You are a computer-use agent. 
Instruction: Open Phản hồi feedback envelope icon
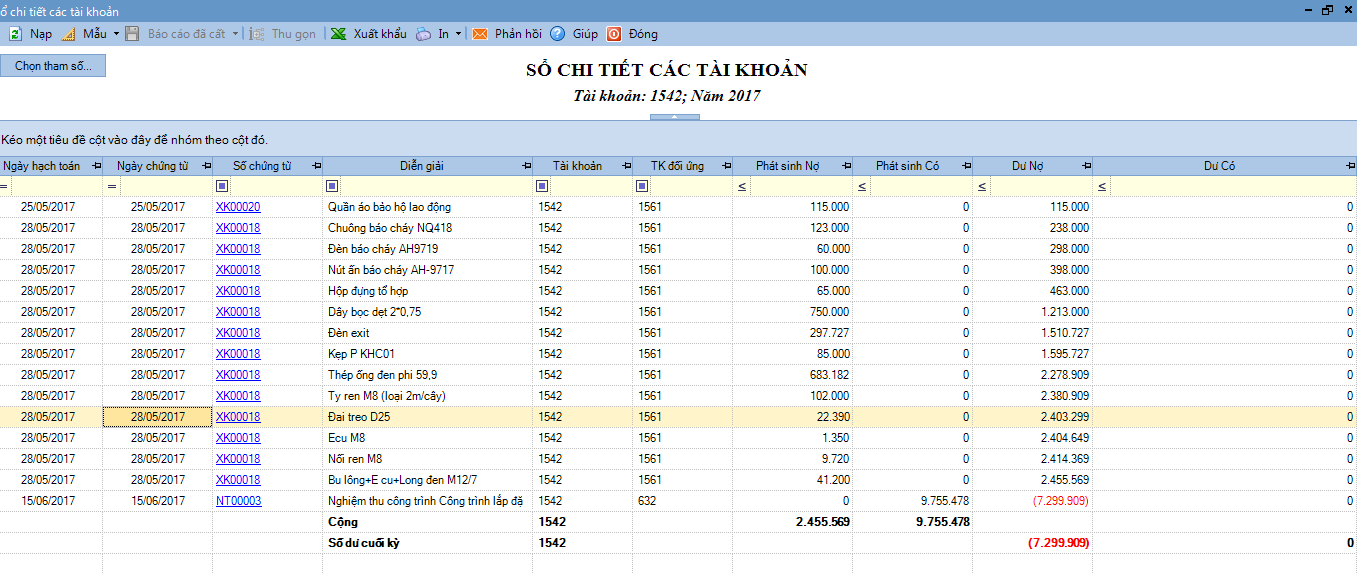(x=480, y=34)
